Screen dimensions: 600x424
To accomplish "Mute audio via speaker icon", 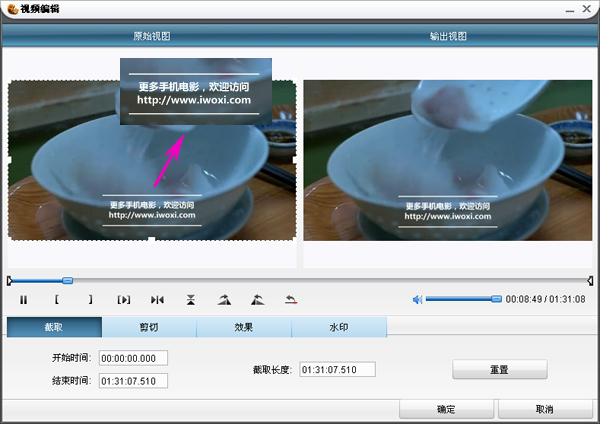I will 417,299.
